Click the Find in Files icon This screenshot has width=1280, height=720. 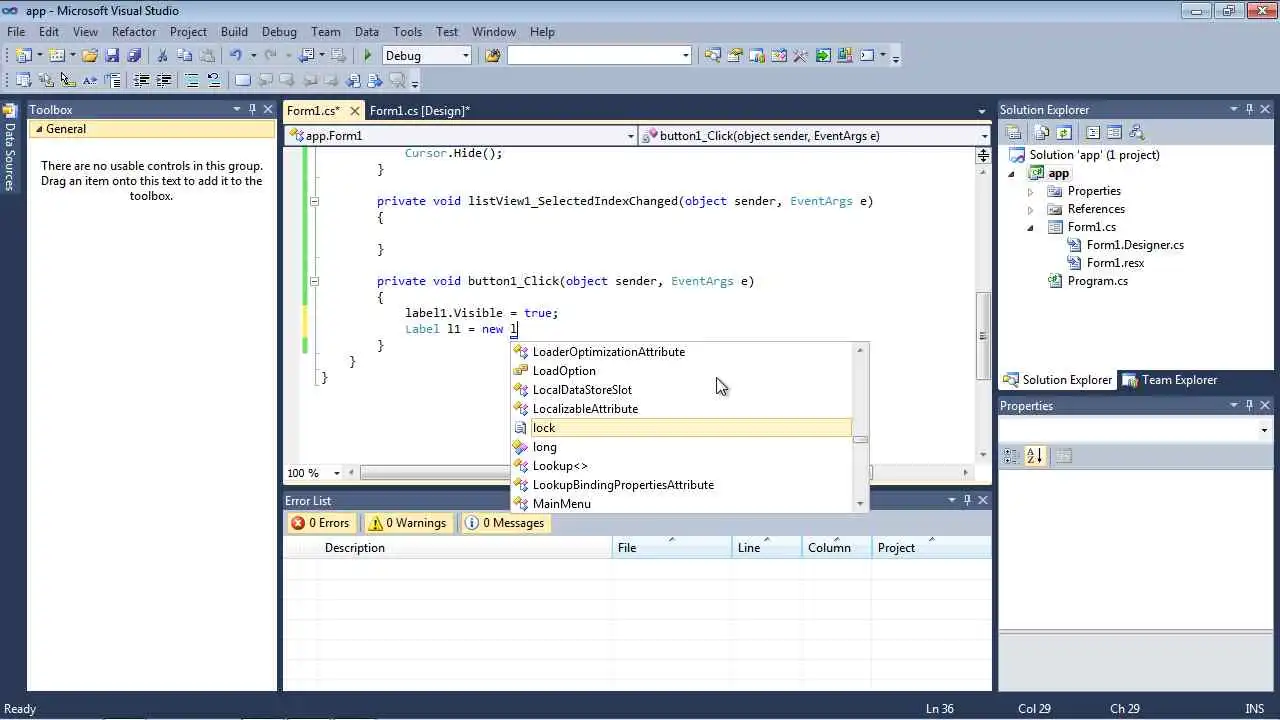492,56
